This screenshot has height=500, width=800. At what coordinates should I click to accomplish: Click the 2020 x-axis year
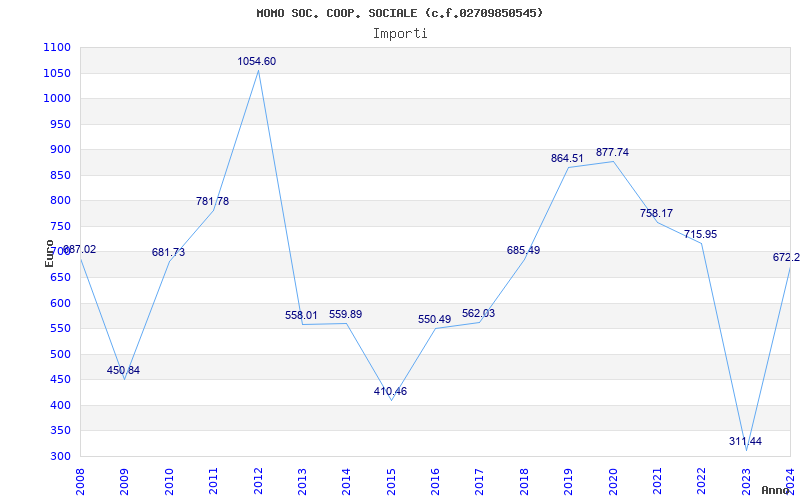[x=613, y=480]
